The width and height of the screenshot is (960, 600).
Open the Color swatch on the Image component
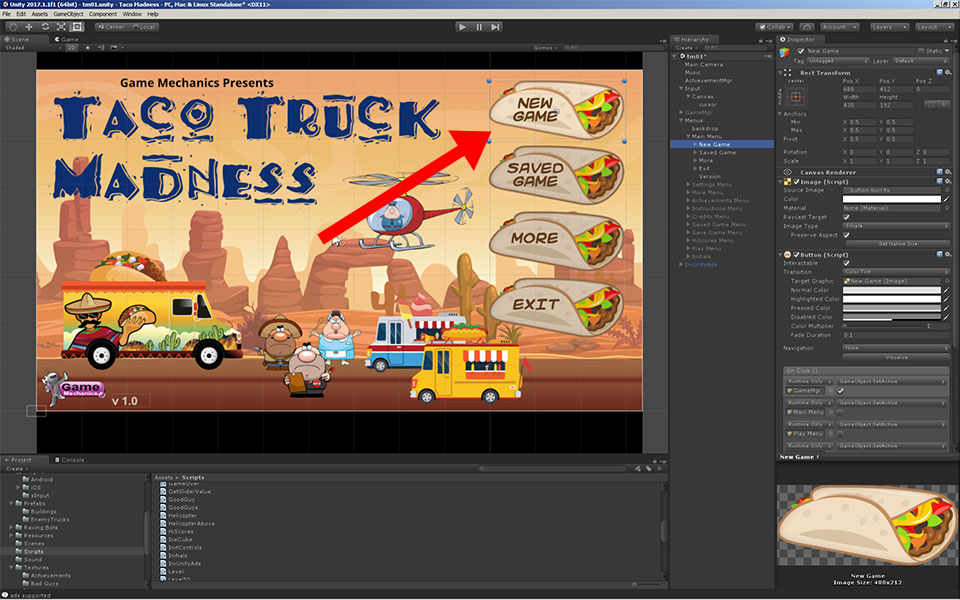point(890,199)
